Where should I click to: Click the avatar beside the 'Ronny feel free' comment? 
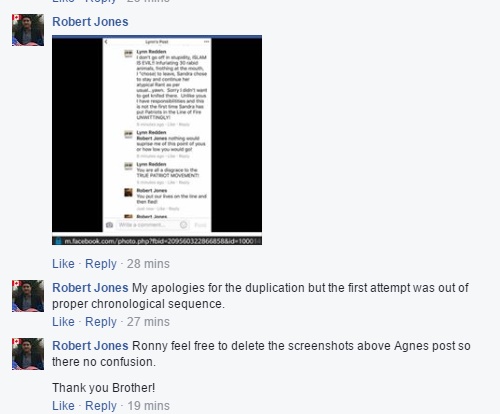(28, 354)
